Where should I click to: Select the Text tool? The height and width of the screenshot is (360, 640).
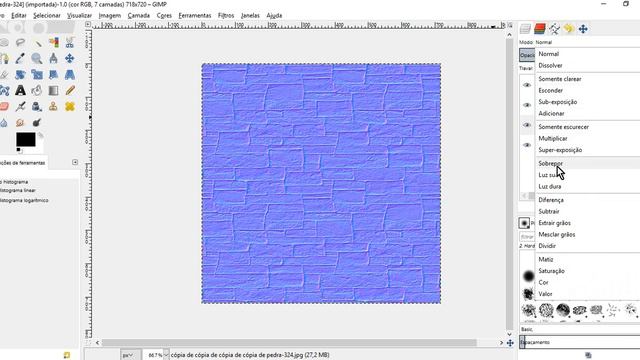tap(20, 91)
